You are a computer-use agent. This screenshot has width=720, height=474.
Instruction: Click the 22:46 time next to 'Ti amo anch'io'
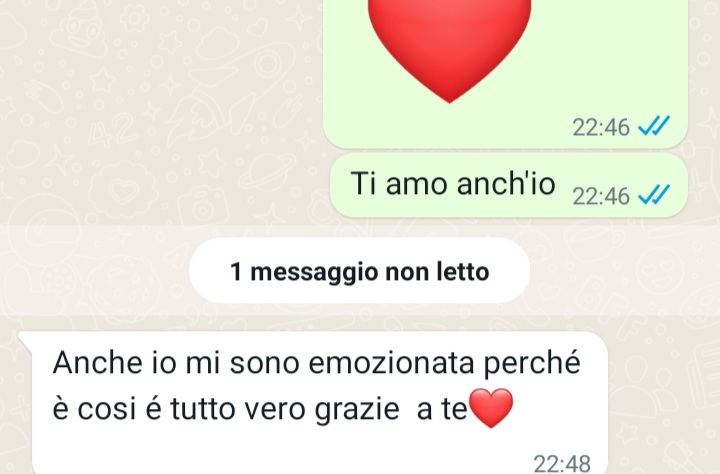(x=601, y=197)
